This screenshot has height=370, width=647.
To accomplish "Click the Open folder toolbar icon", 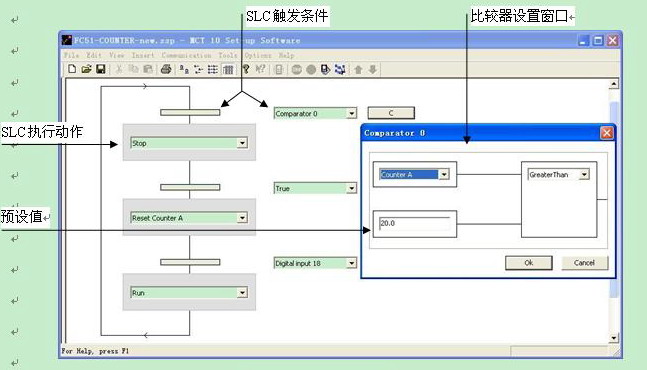I will (86, 69).
